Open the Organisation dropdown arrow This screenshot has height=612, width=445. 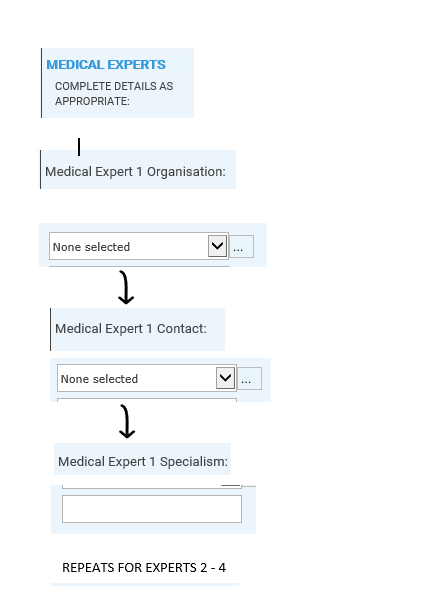217,246
